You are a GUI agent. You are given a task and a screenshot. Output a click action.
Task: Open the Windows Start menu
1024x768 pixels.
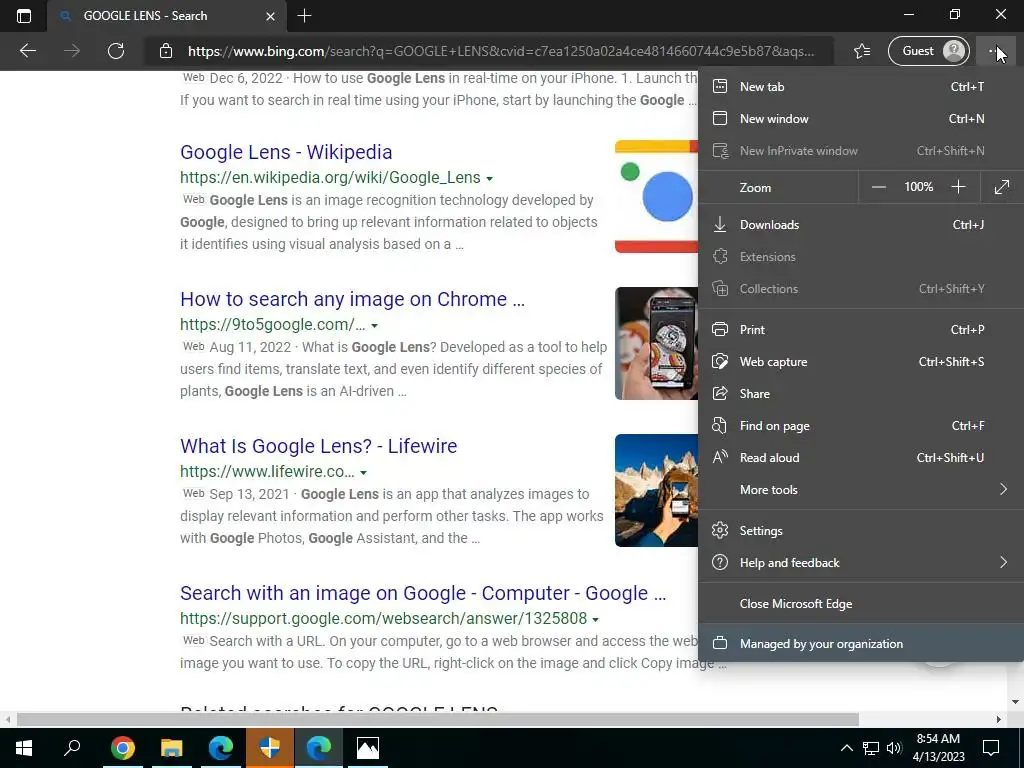24,748
